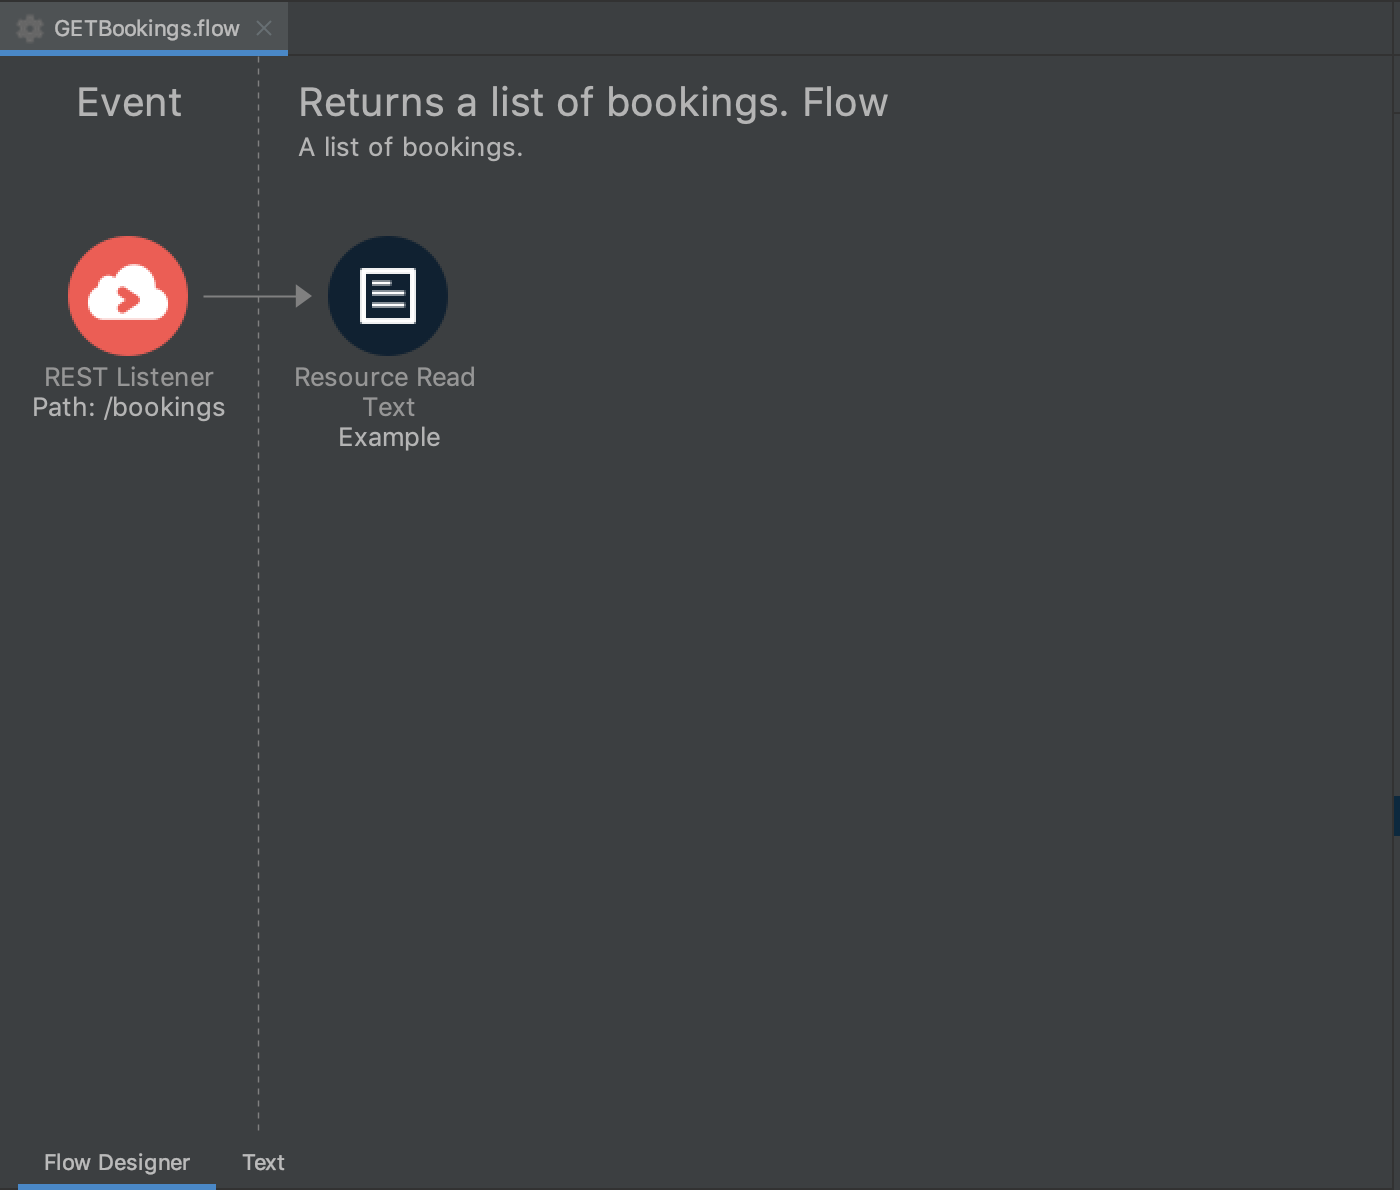Select the 'A list of bookings.' description
Screen dimensions: 1400x1190
click(x=410, y=148)
